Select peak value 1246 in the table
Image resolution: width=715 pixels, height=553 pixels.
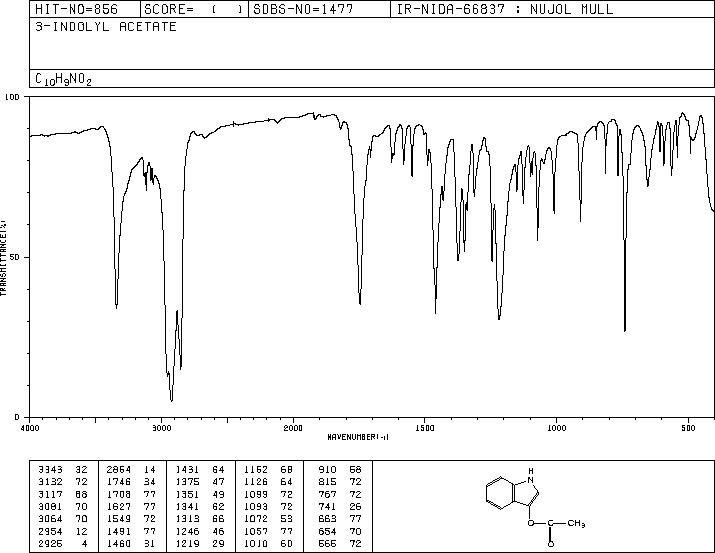187,532
